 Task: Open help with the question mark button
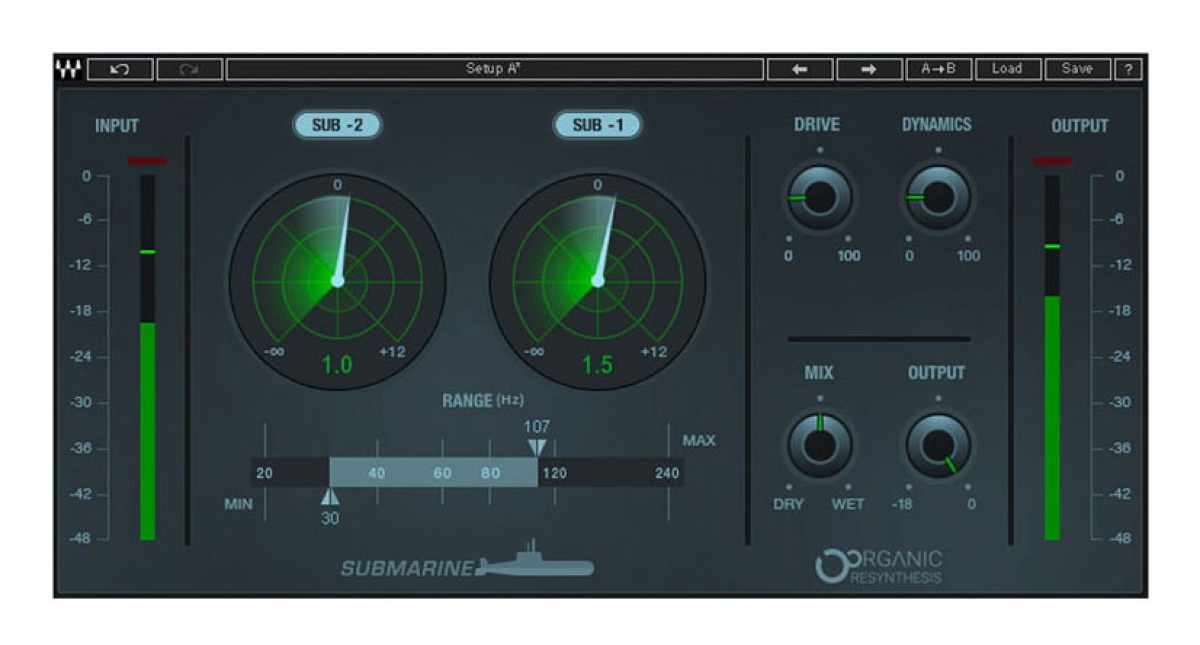click(1129, 69)
